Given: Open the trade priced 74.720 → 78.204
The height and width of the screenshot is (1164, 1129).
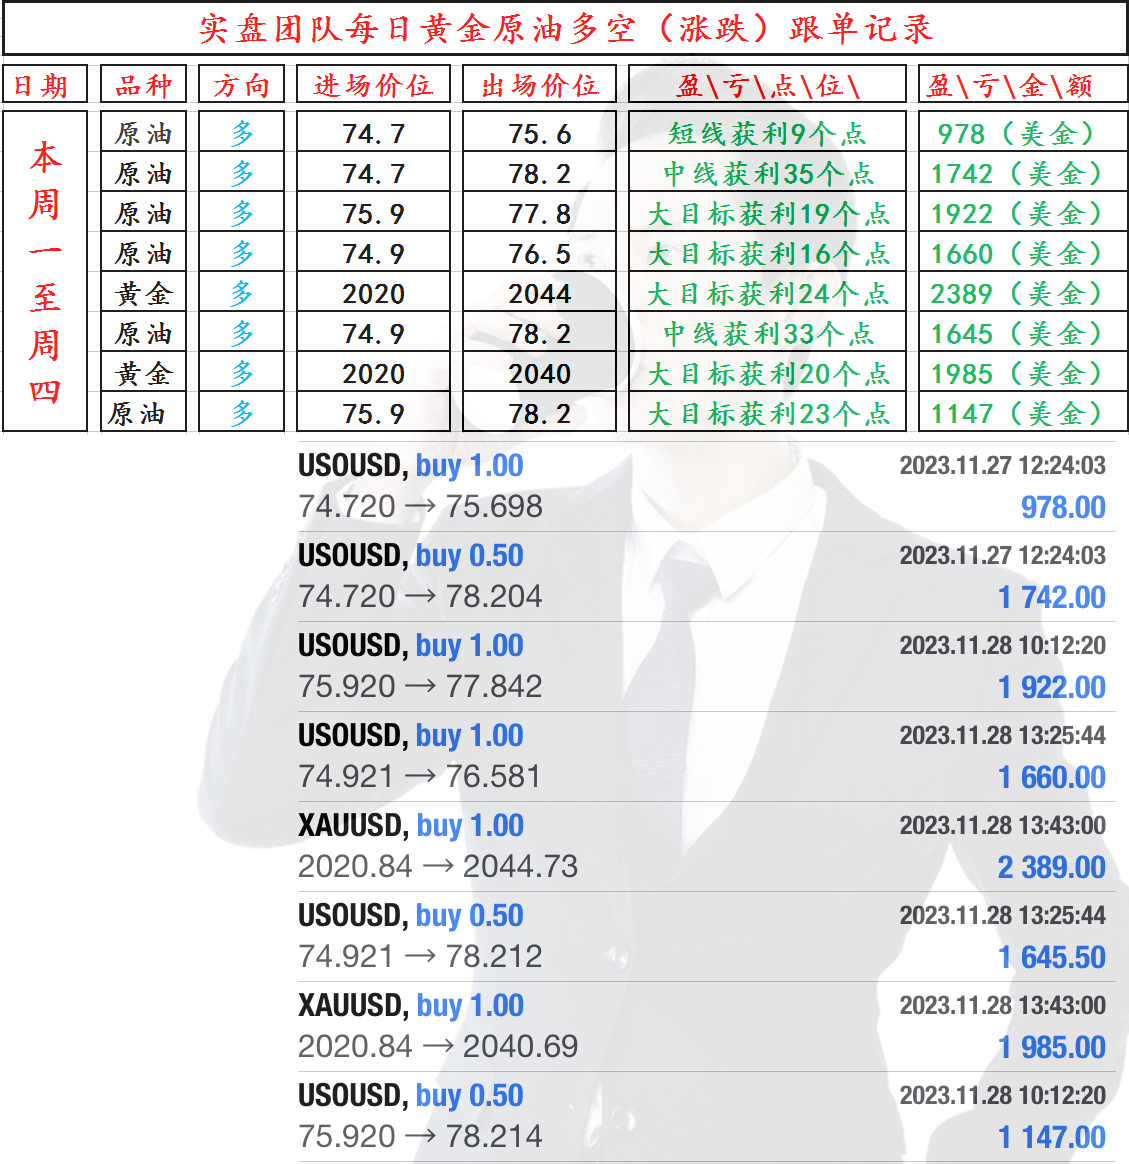Looking at the screenshot, I should (706, 576).
